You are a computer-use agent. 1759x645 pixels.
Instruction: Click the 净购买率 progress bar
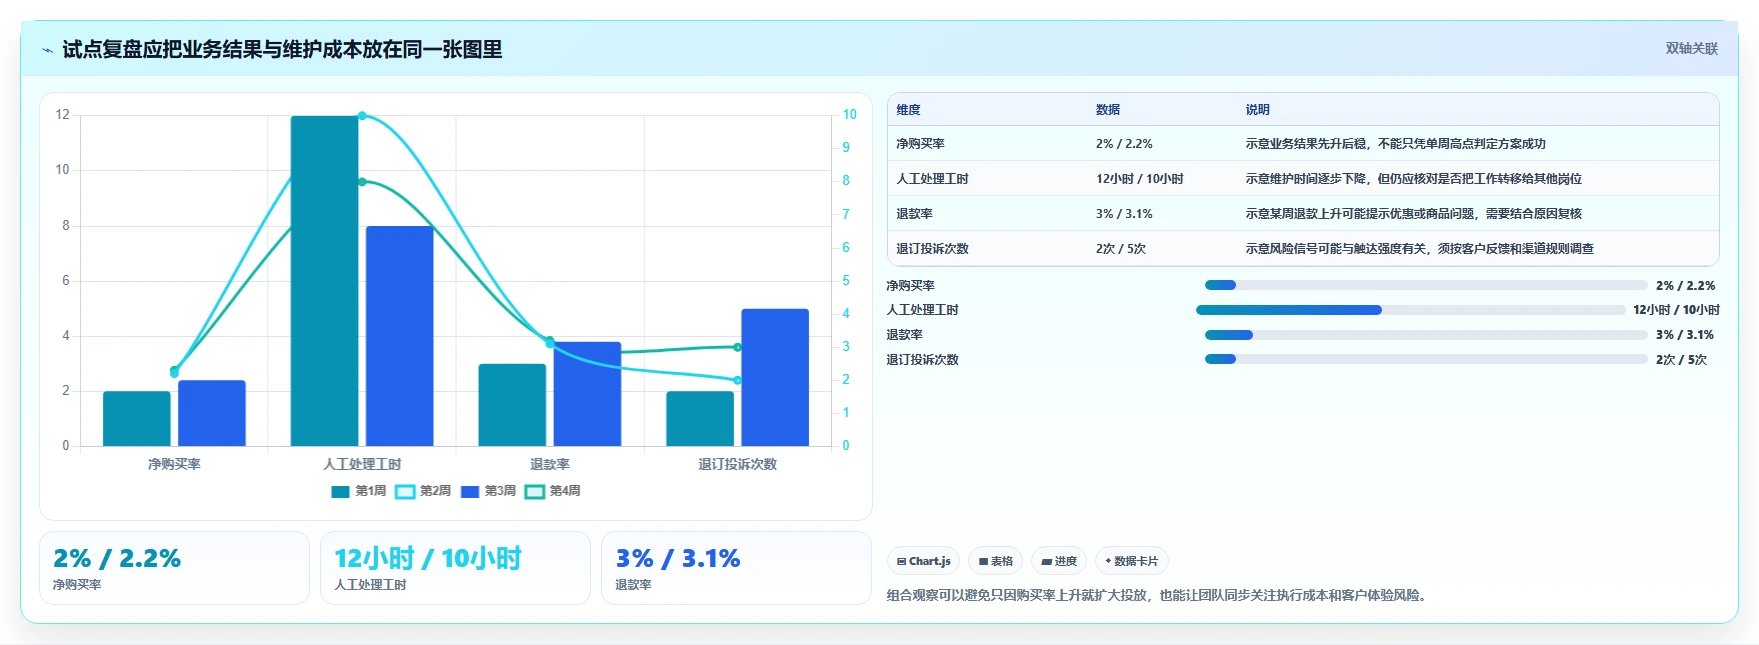pos(1425,285)
